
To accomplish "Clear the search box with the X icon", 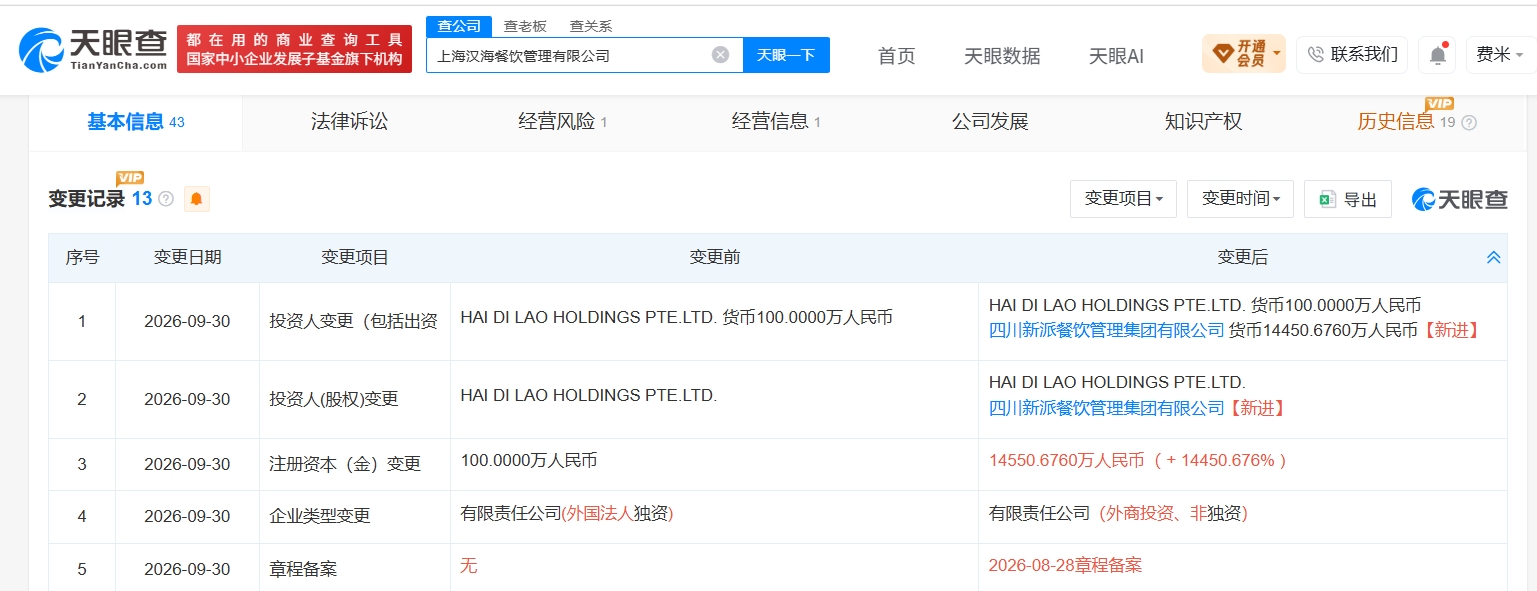I will (720, 55).
